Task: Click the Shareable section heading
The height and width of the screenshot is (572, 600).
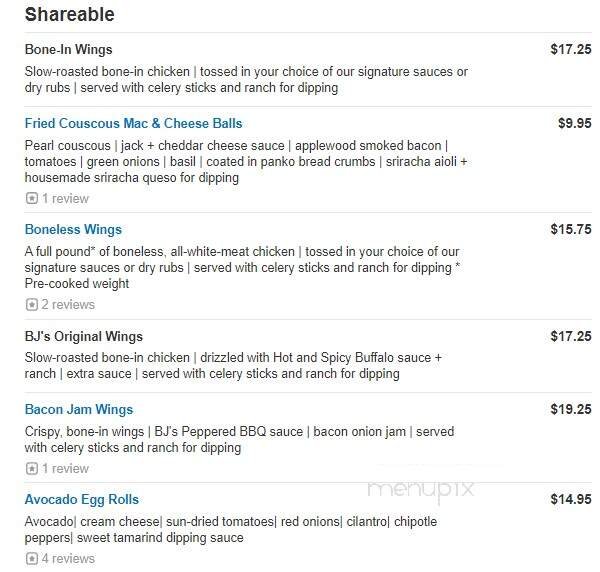Action: (x=69, y=15)
